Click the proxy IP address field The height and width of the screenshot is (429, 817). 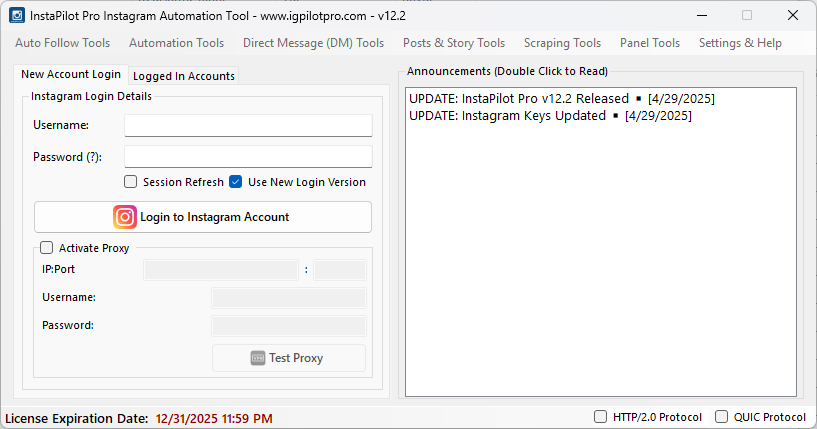221,270
